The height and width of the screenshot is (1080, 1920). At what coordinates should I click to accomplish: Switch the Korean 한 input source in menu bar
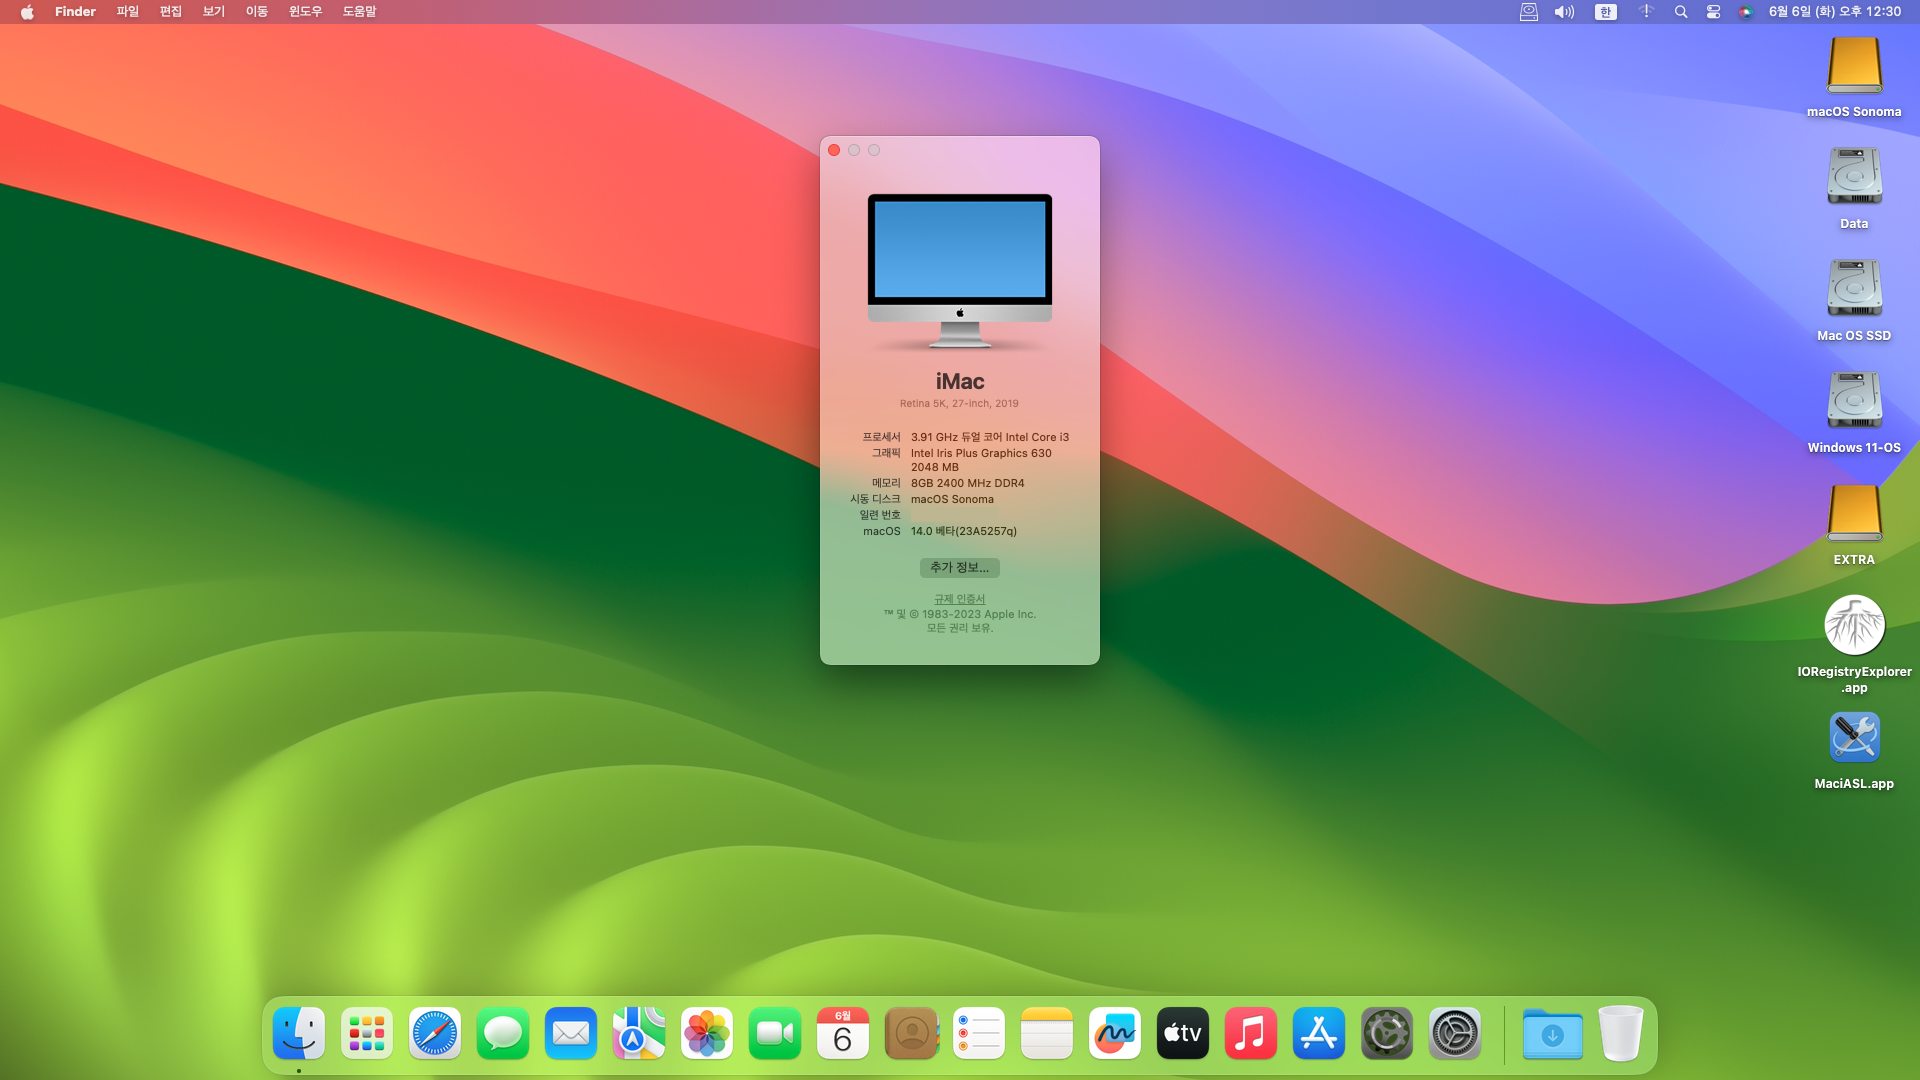(x=1606, y=12)
